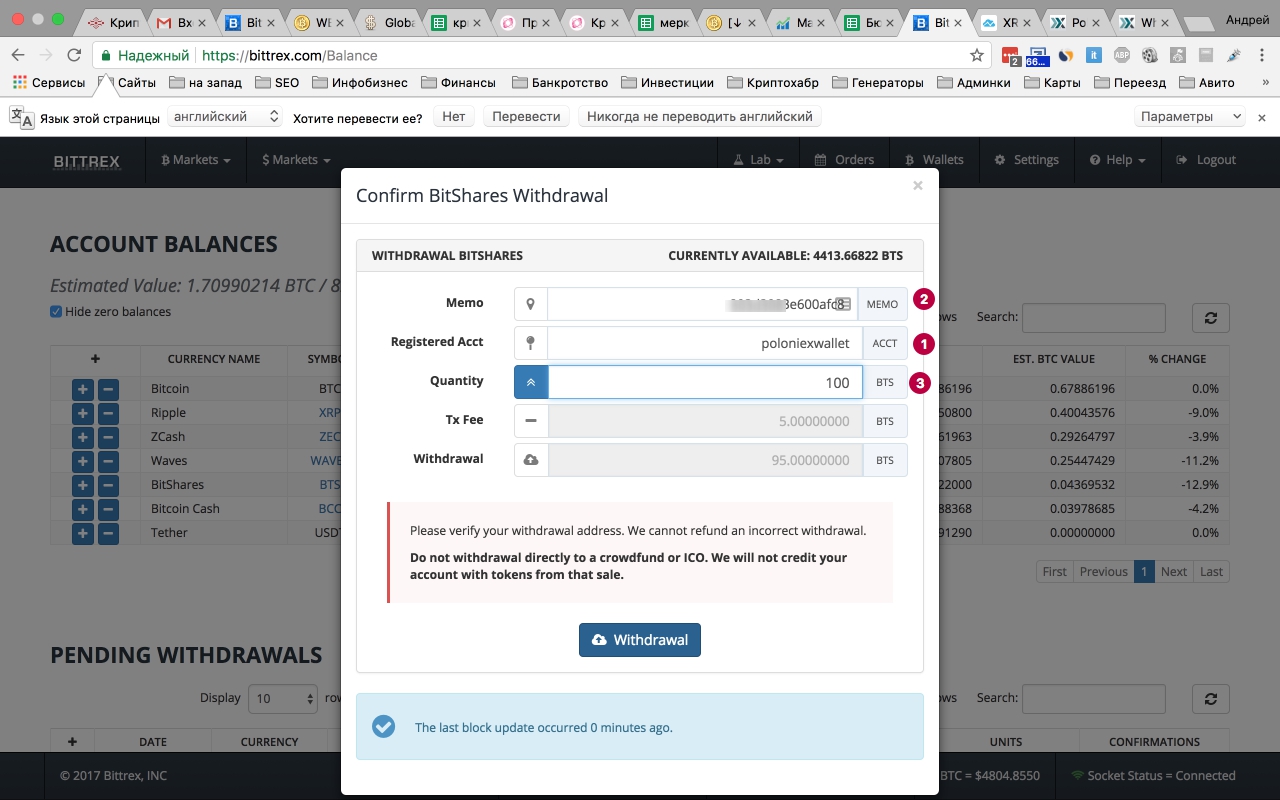This screenshot has width=1280, height=800.
Task: Click the film reel extension icon
Action: pyautogui.click(x=1150, y=55)
